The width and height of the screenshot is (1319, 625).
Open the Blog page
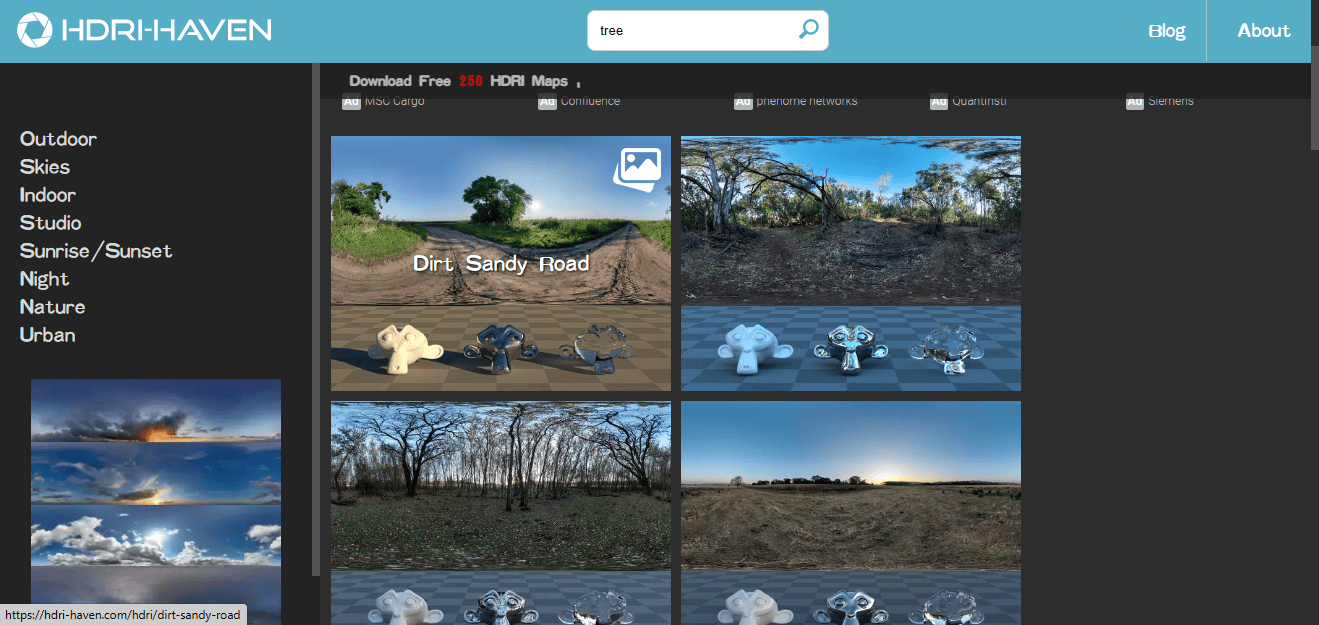coord(1166,31)
